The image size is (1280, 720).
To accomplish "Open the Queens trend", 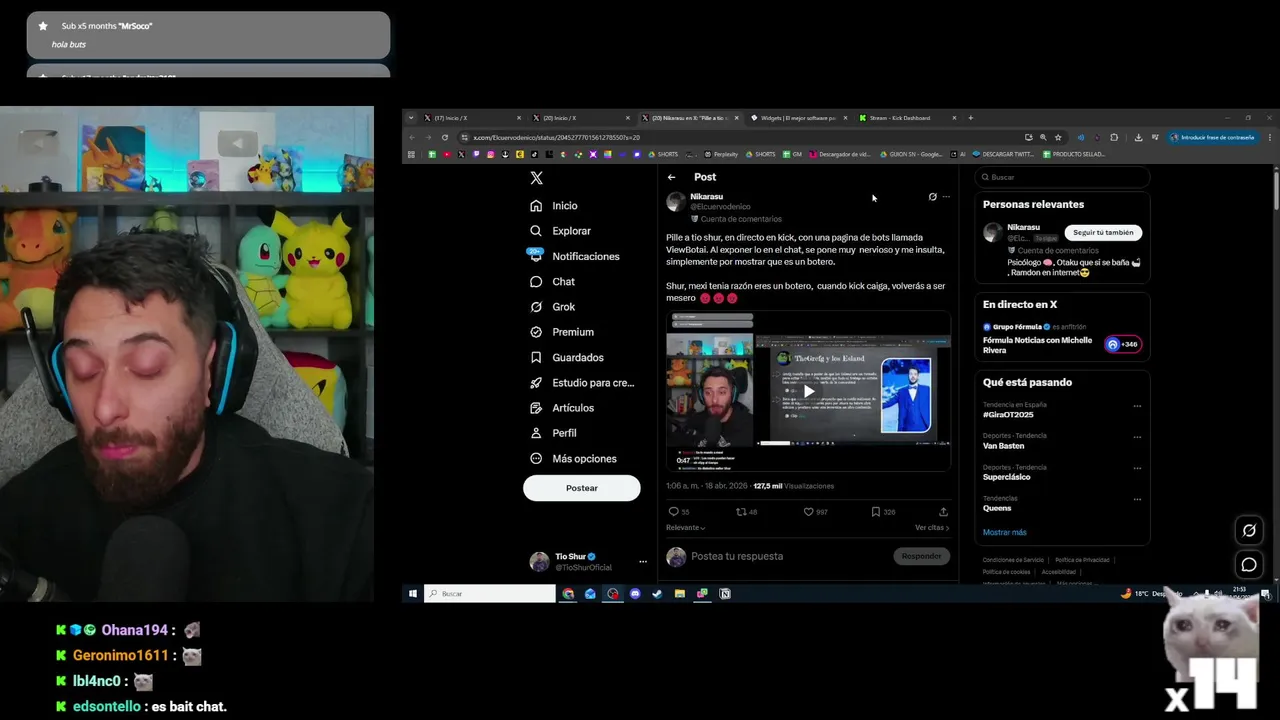I will coord(997,508).
